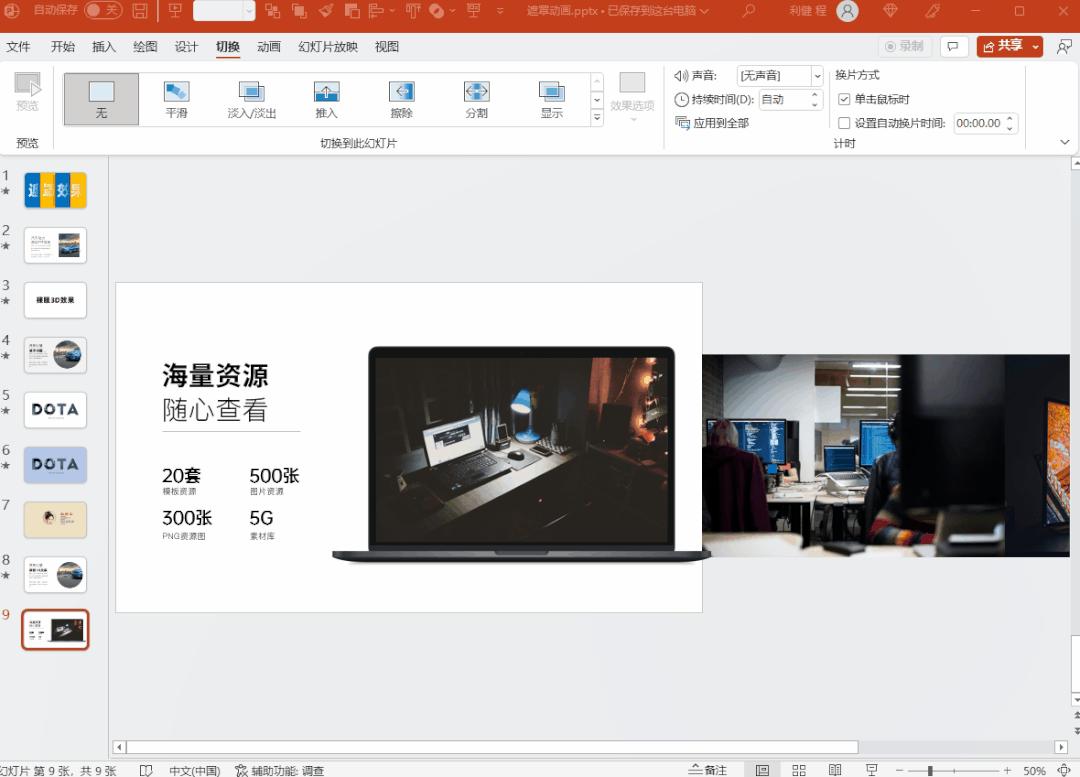
Task: Apply the 淡入/淡出 transition
Action: pyautogui.click(x=251, y=99)
